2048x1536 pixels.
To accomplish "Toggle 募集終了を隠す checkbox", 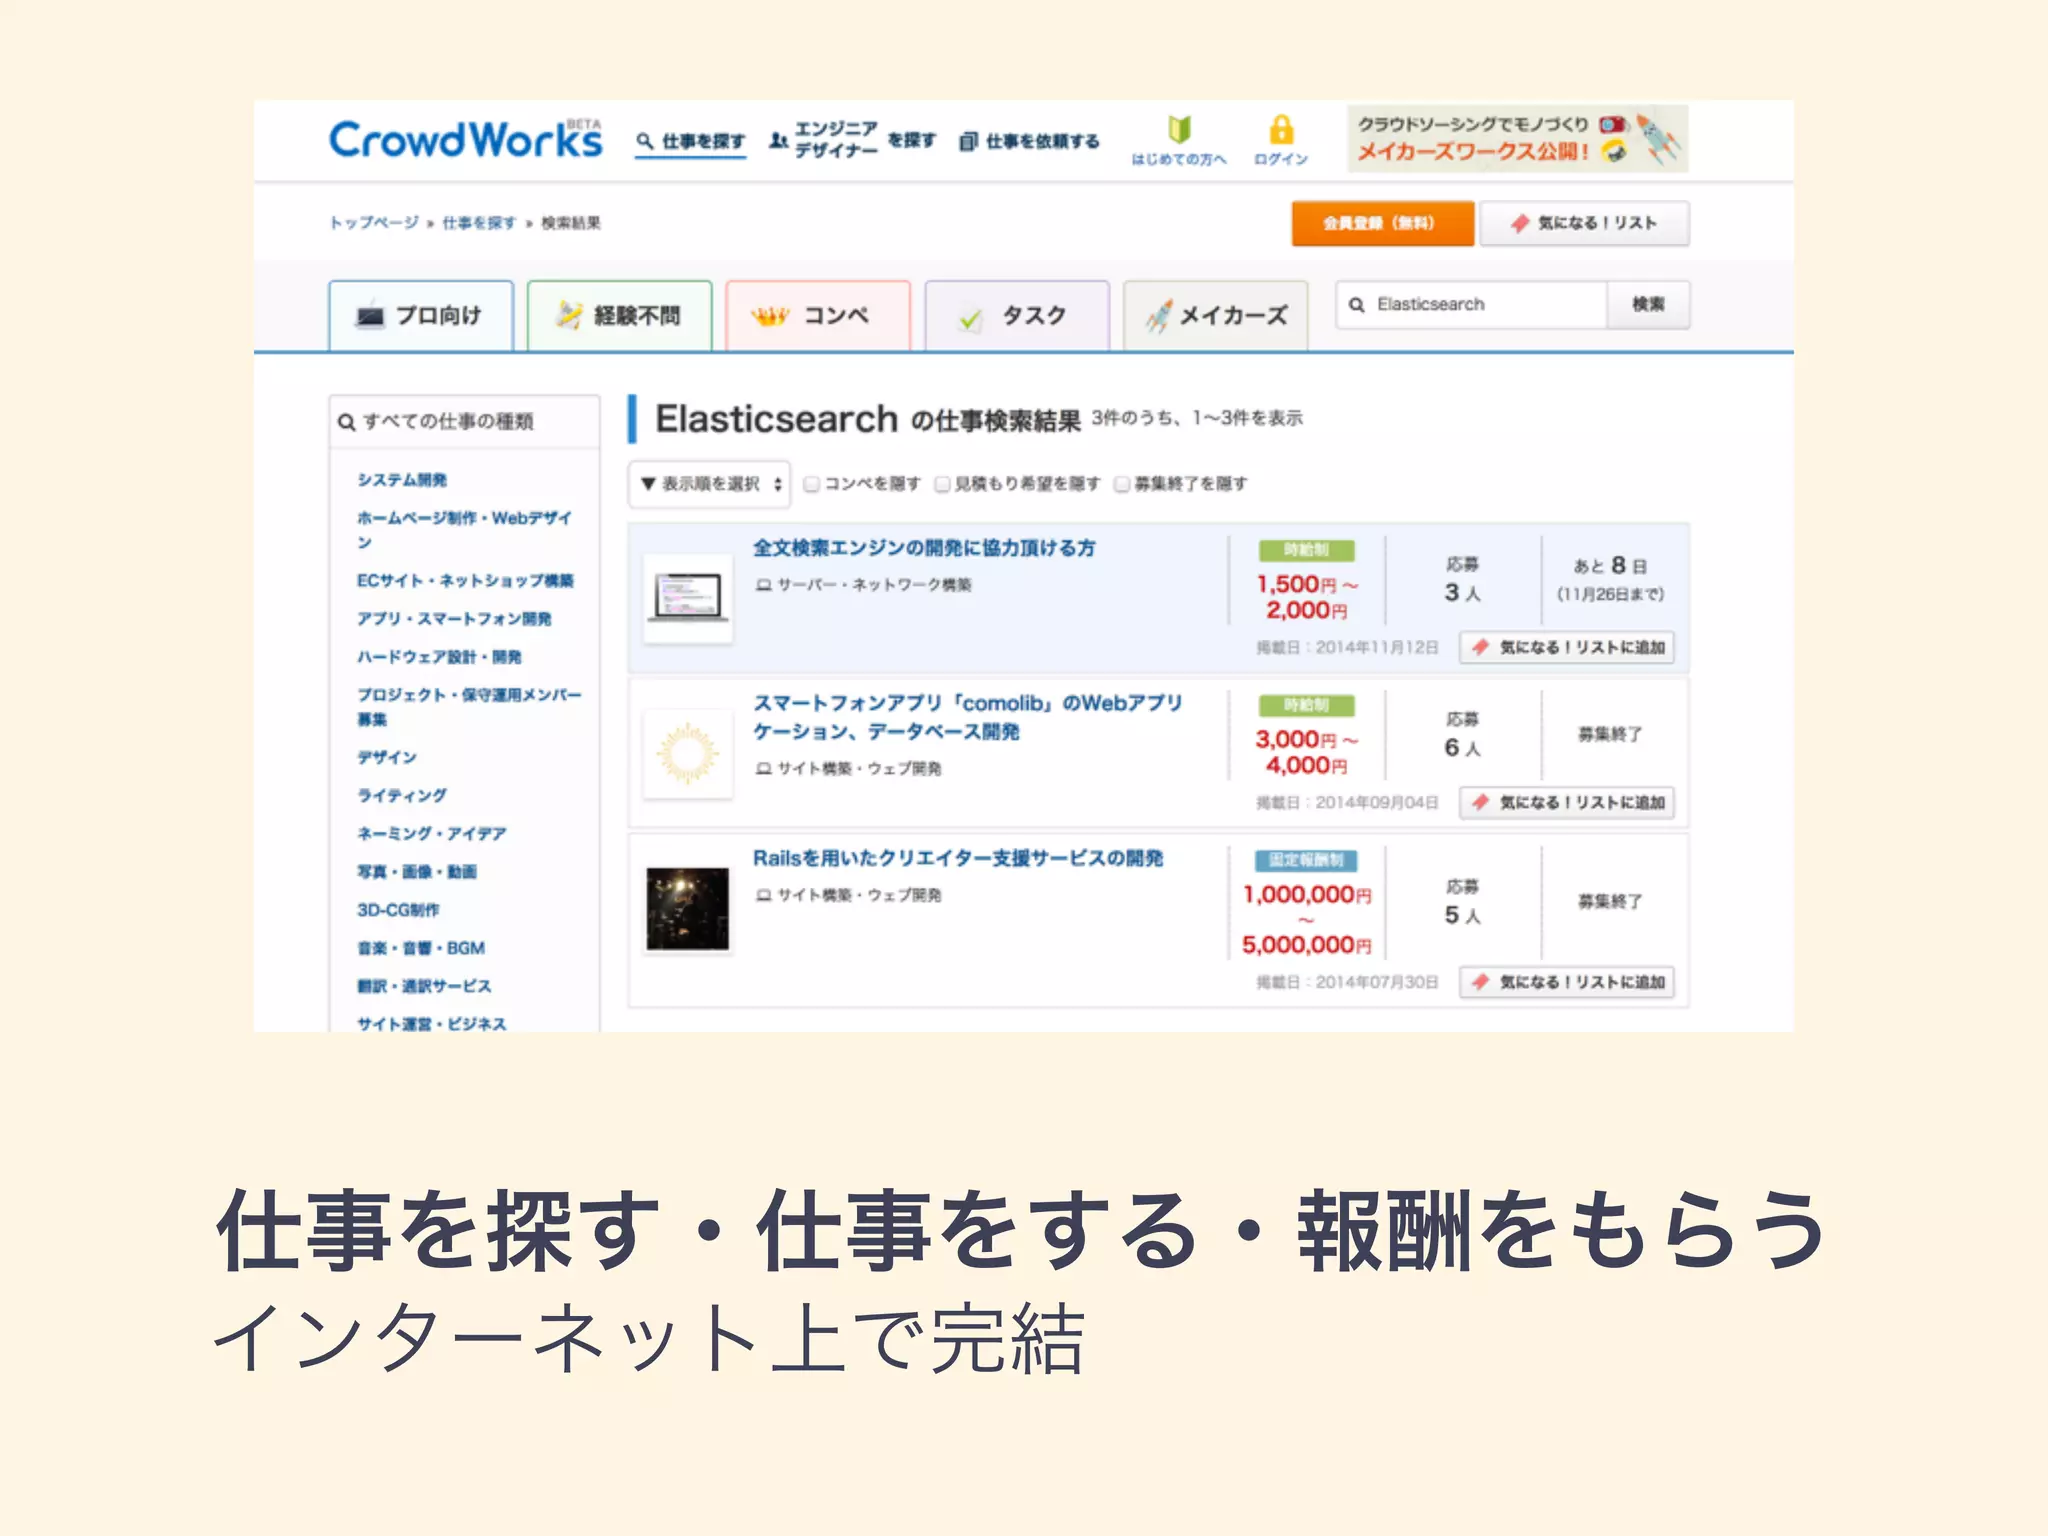I will pyautogui.click(x=1122, y=484).
